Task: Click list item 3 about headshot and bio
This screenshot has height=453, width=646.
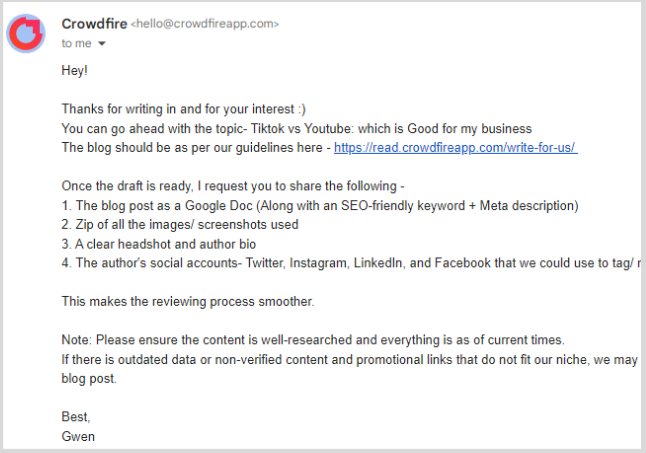Action: tap(159, 244)
